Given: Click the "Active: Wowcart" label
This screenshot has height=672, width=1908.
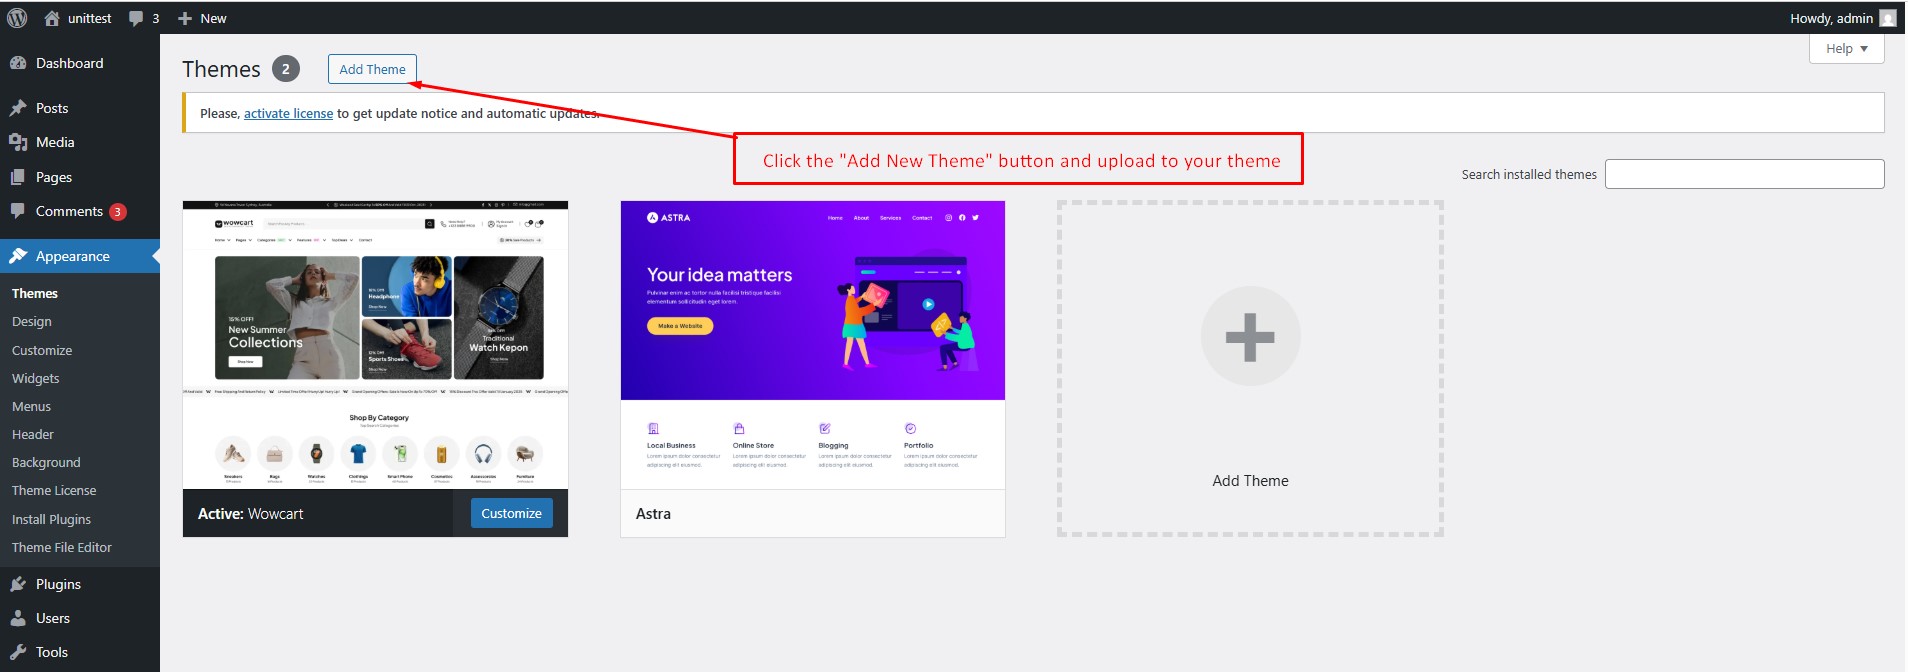Looking at the screenshot, I should (x=251, y=513).
